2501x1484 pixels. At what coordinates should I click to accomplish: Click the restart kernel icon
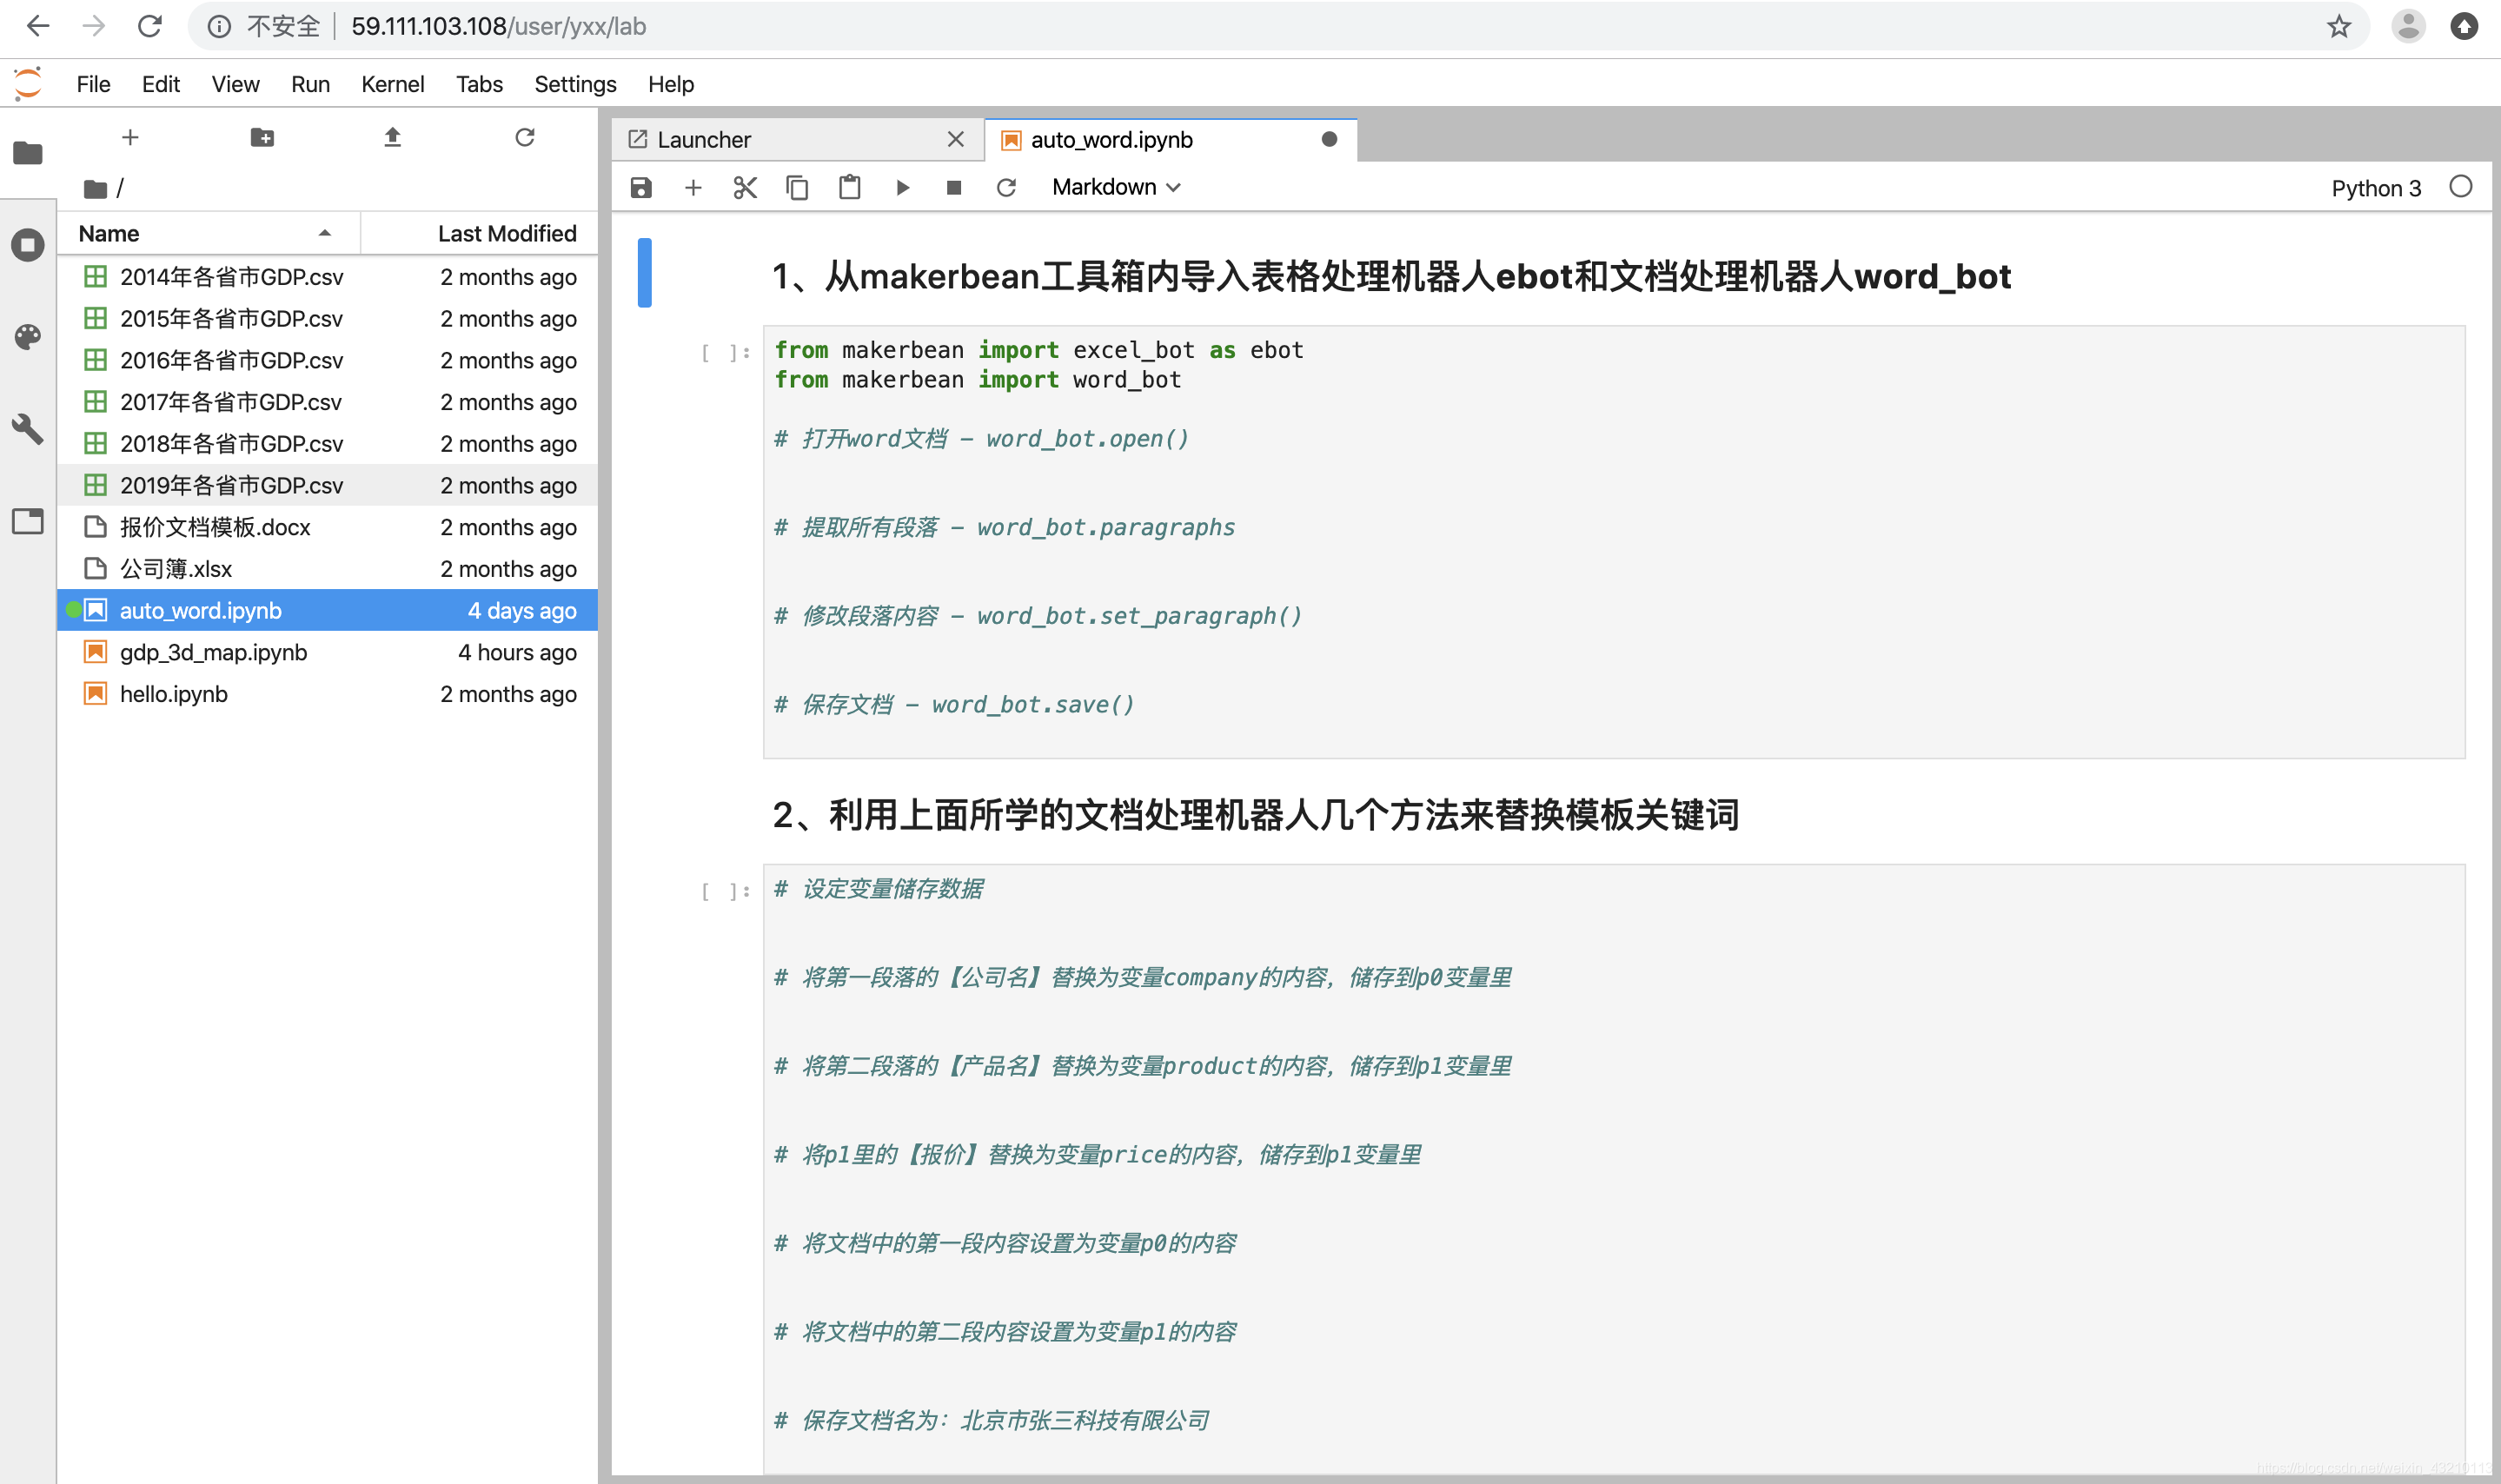coord(1003,188)
